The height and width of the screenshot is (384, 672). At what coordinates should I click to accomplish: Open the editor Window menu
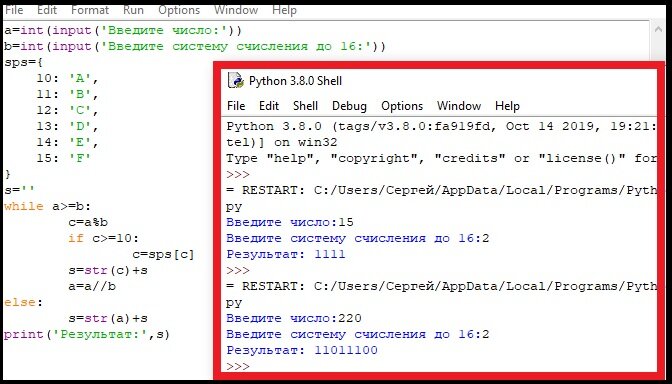tap(236, 10)
